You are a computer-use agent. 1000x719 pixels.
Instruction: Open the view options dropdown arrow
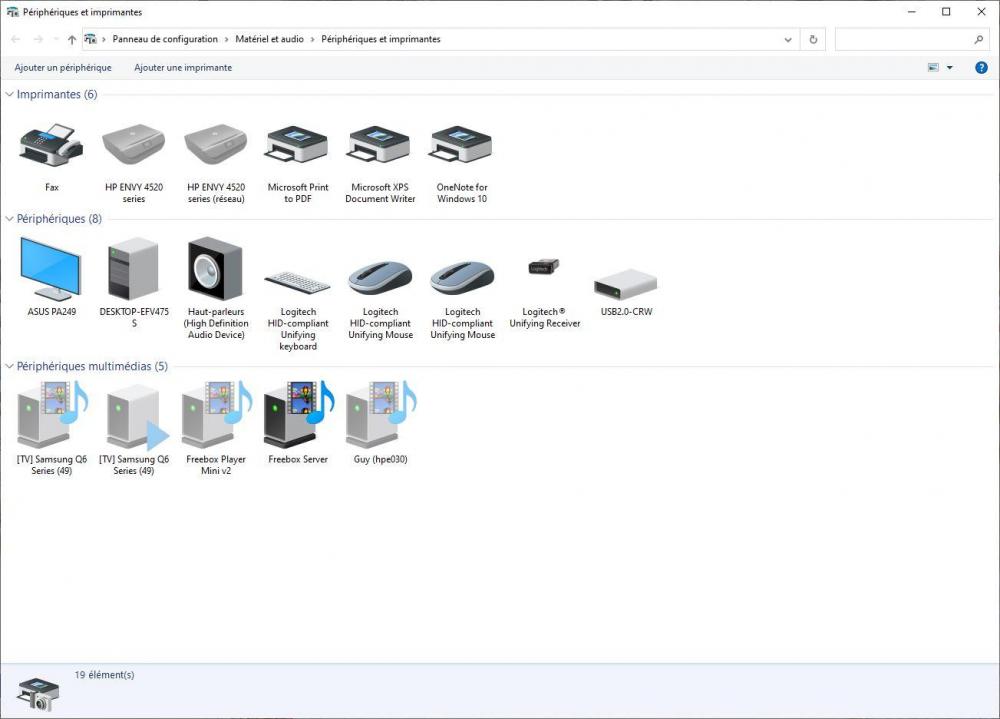(950, 68)
